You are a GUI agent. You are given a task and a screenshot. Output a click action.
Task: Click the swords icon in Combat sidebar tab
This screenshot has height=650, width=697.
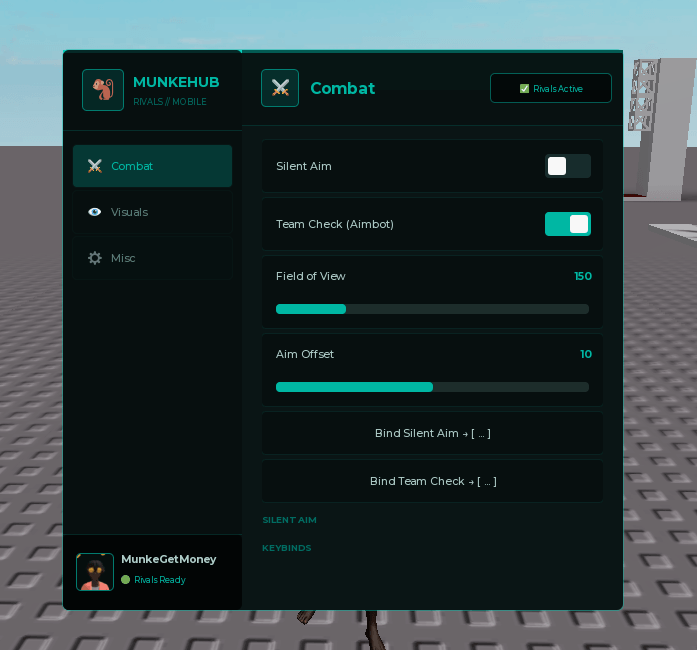click(95, 166)
